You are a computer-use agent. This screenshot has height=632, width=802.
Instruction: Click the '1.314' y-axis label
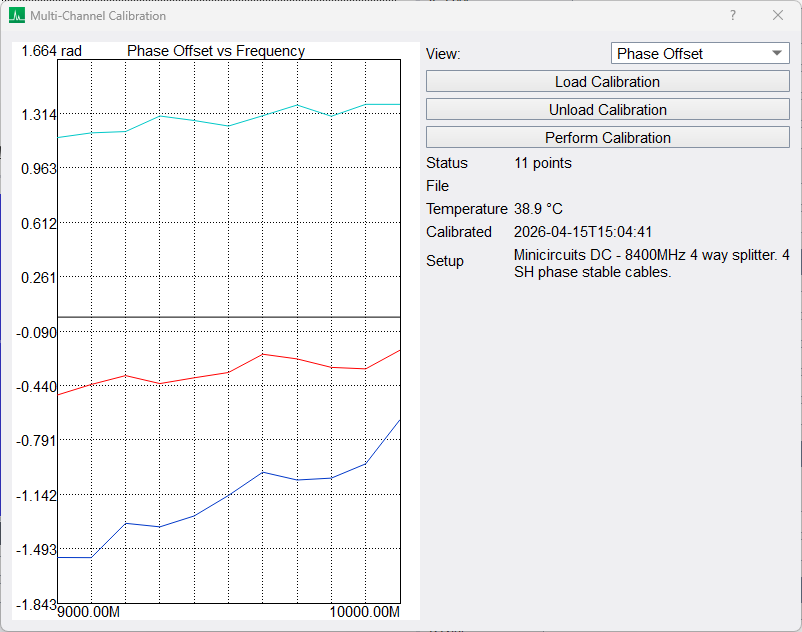[38, 115]
